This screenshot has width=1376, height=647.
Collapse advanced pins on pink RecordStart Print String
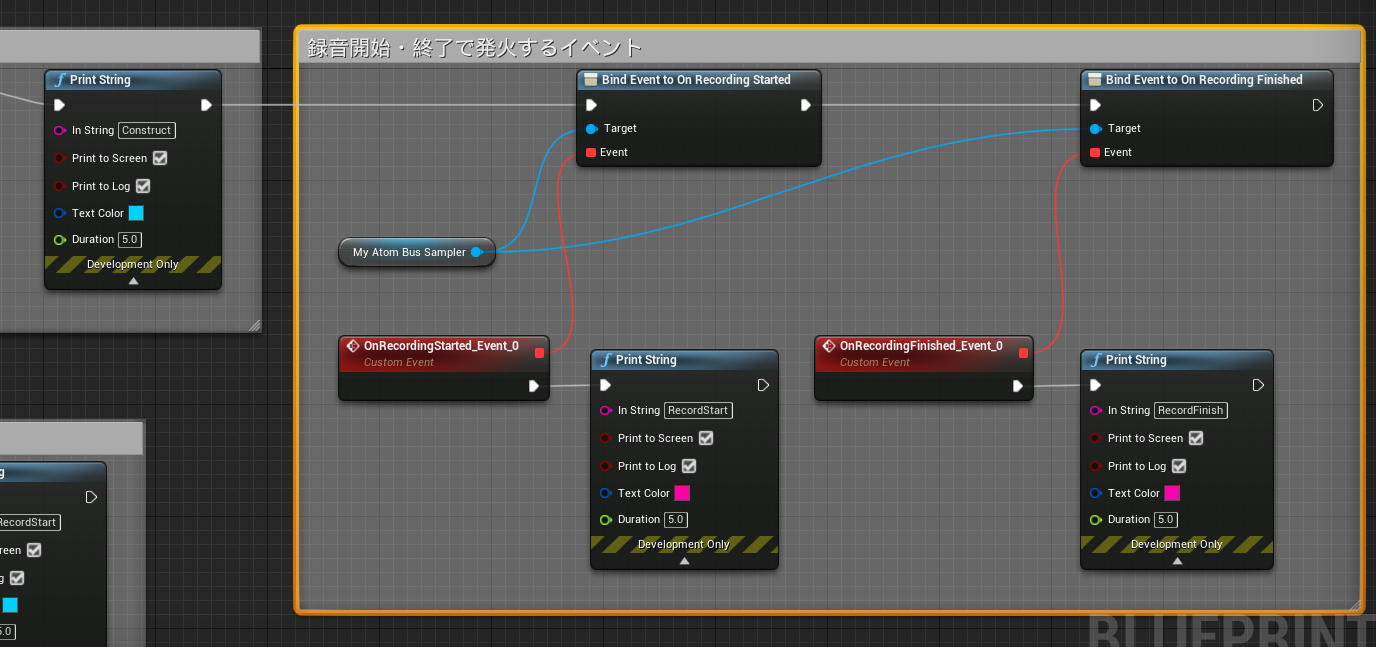pos(684,561)
